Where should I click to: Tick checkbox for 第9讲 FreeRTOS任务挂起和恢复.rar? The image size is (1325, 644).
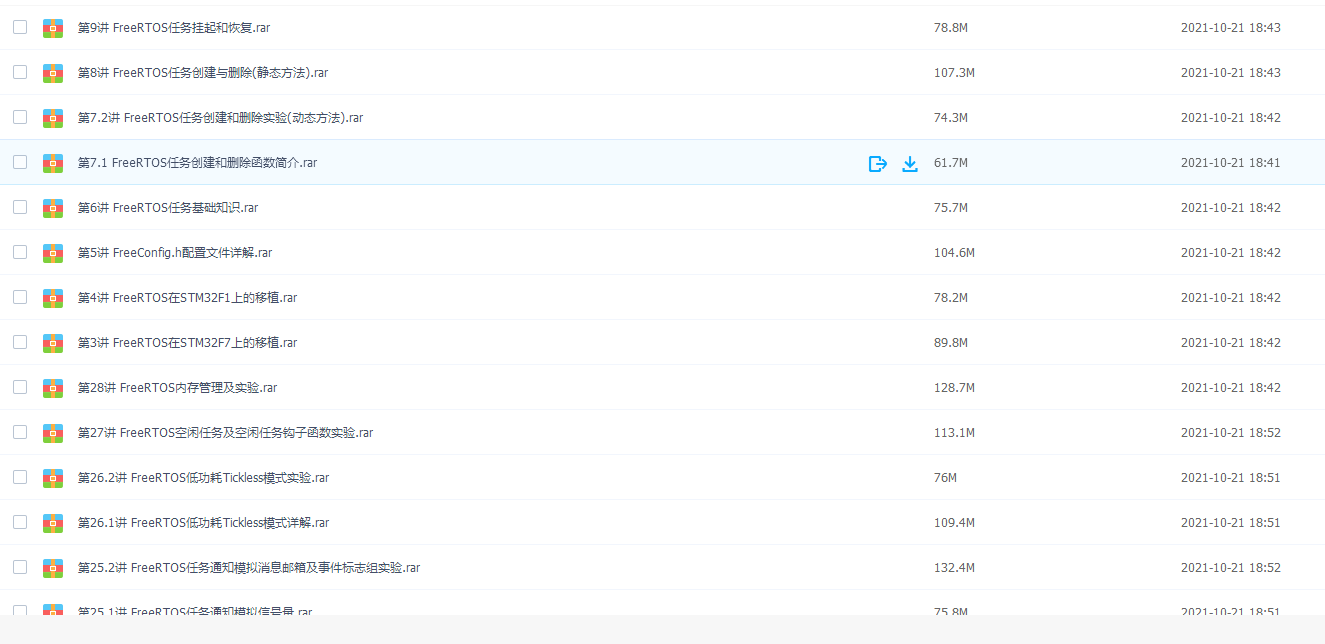(20, 27)
